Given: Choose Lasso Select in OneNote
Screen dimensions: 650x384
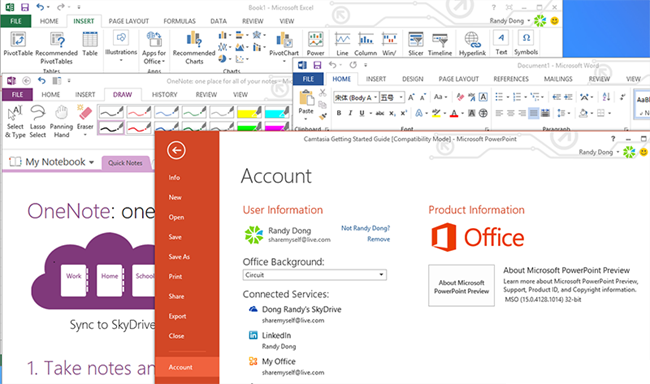Looking at the screenshot, I should (37, 122).
